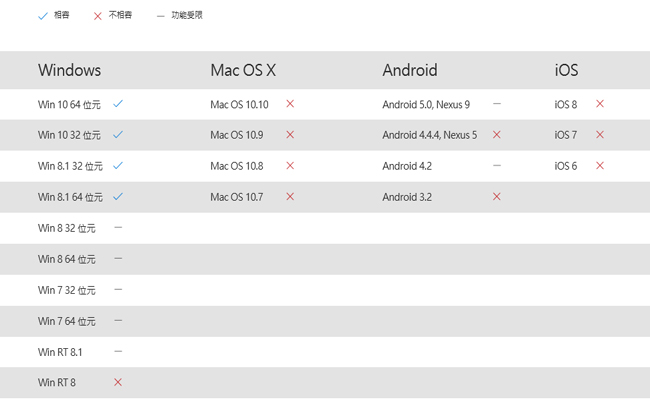Click the red X beside Mac OS 10.8
650x400 pixels.
[x=290, y=165]
